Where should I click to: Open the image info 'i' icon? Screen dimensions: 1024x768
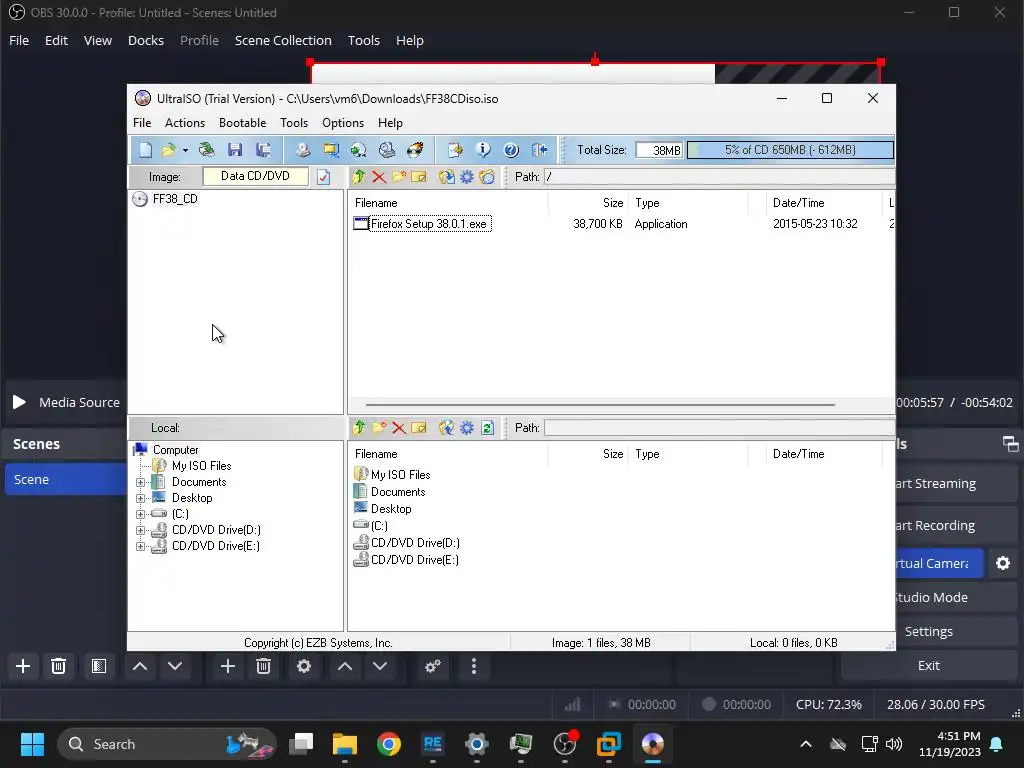483,150
